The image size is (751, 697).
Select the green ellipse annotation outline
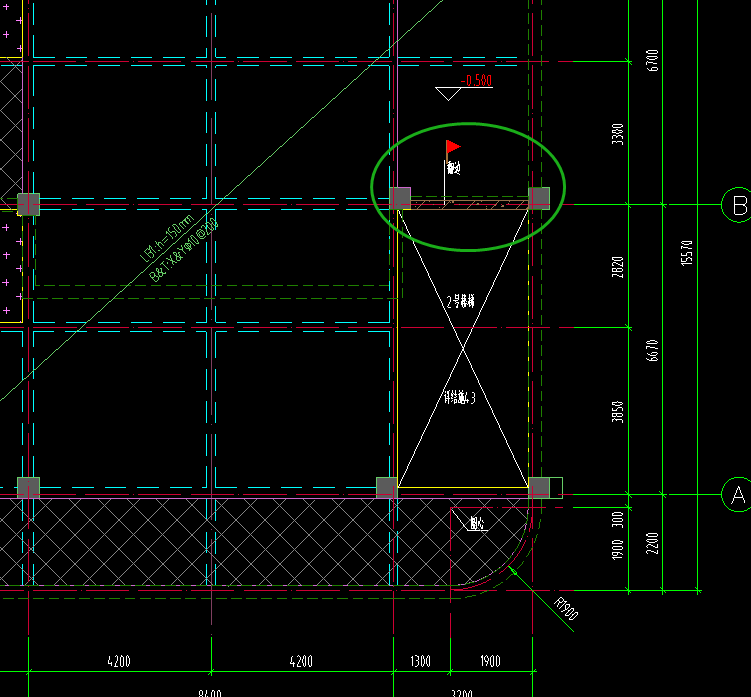[x=468, y=187]
